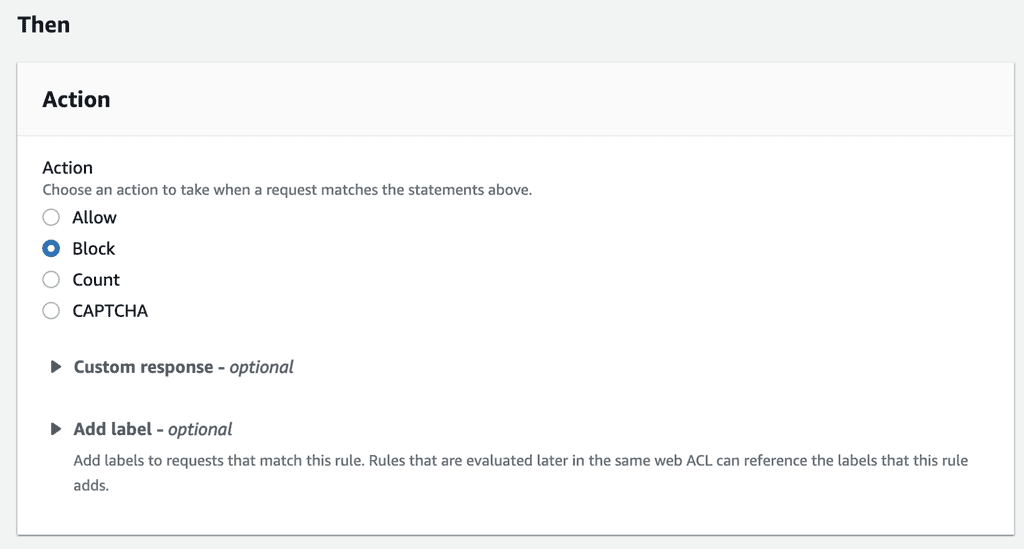The image size is (1024, 549).
Task: Select the Count radio button
Action: (51, 280)
